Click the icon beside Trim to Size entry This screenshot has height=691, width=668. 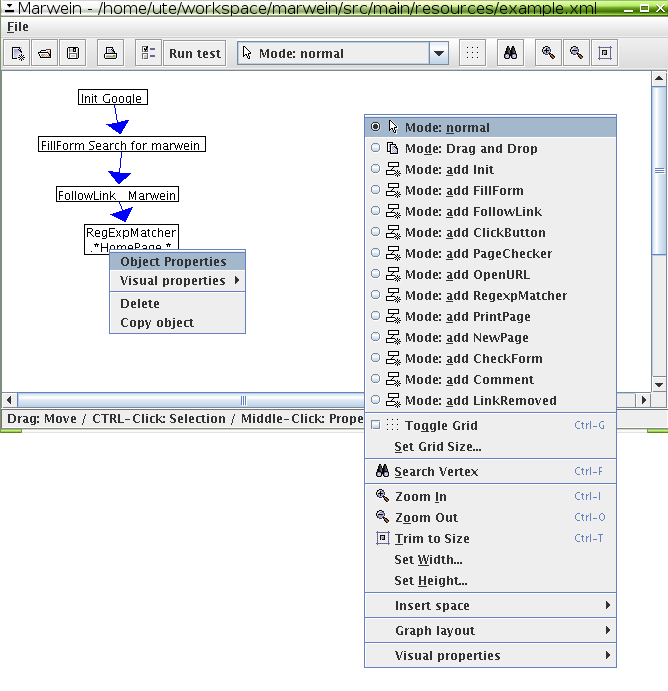(382, 538)
